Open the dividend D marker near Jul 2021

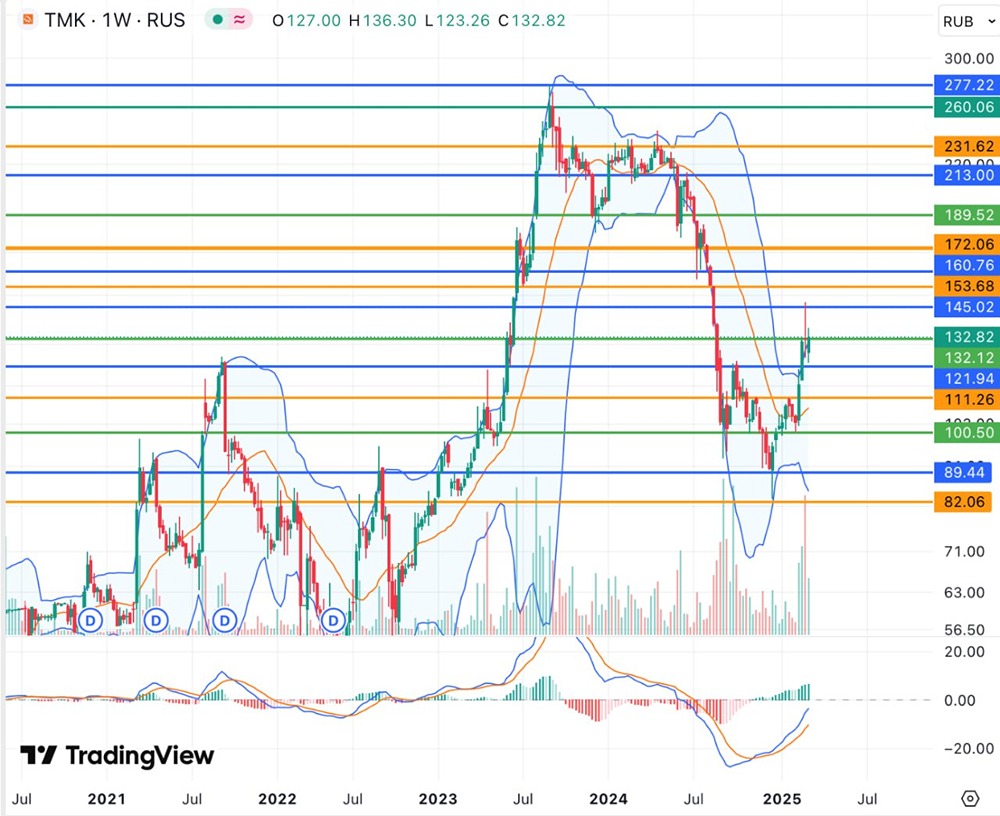click(224, 620)
